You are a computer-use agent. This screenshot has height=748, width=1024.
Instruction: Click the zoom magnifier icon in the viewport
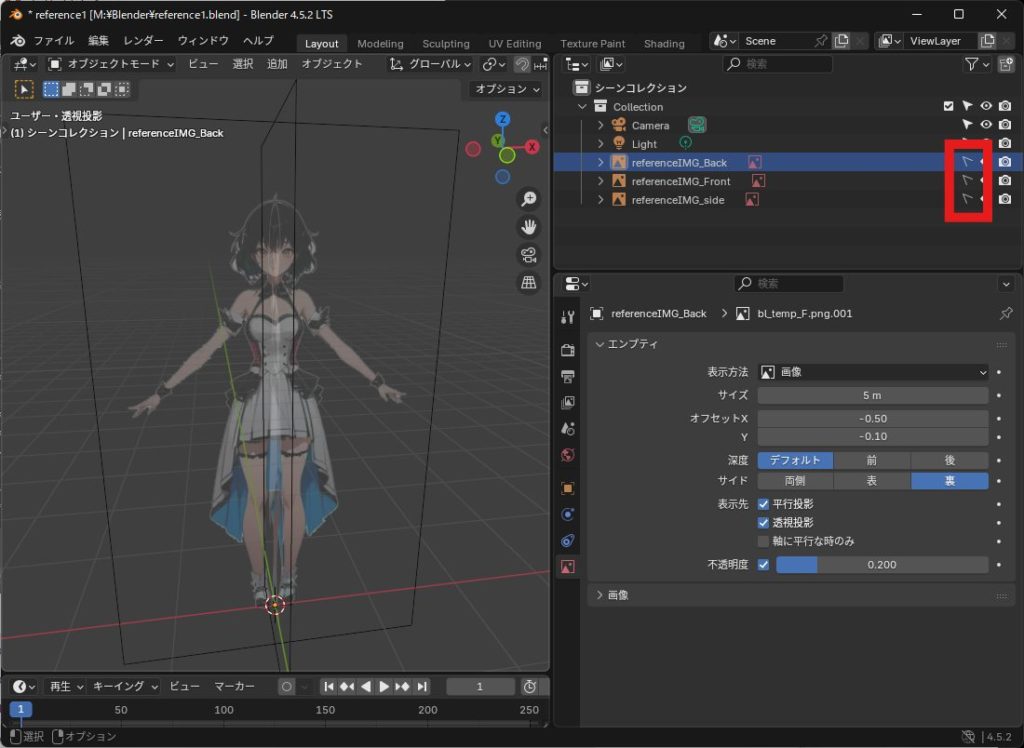point(528,199)
